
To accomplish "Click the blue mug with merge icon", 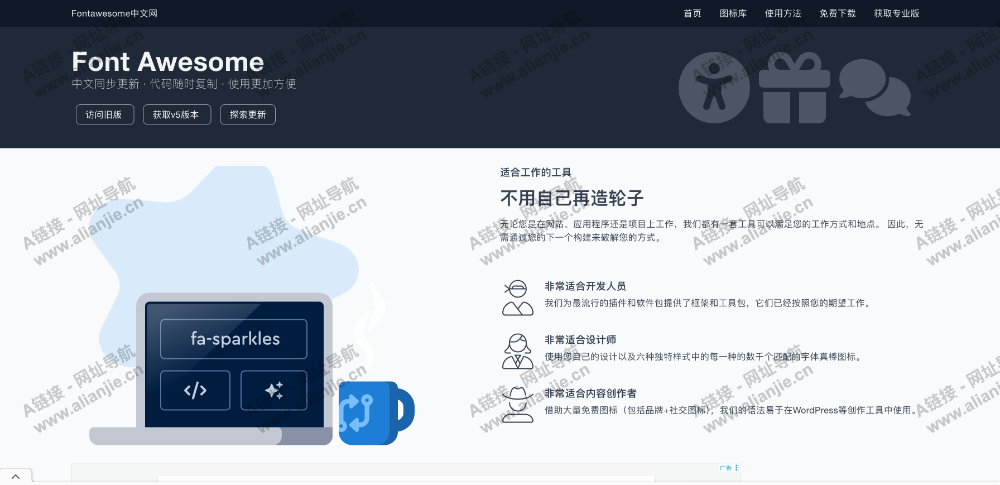I will 376,413.
